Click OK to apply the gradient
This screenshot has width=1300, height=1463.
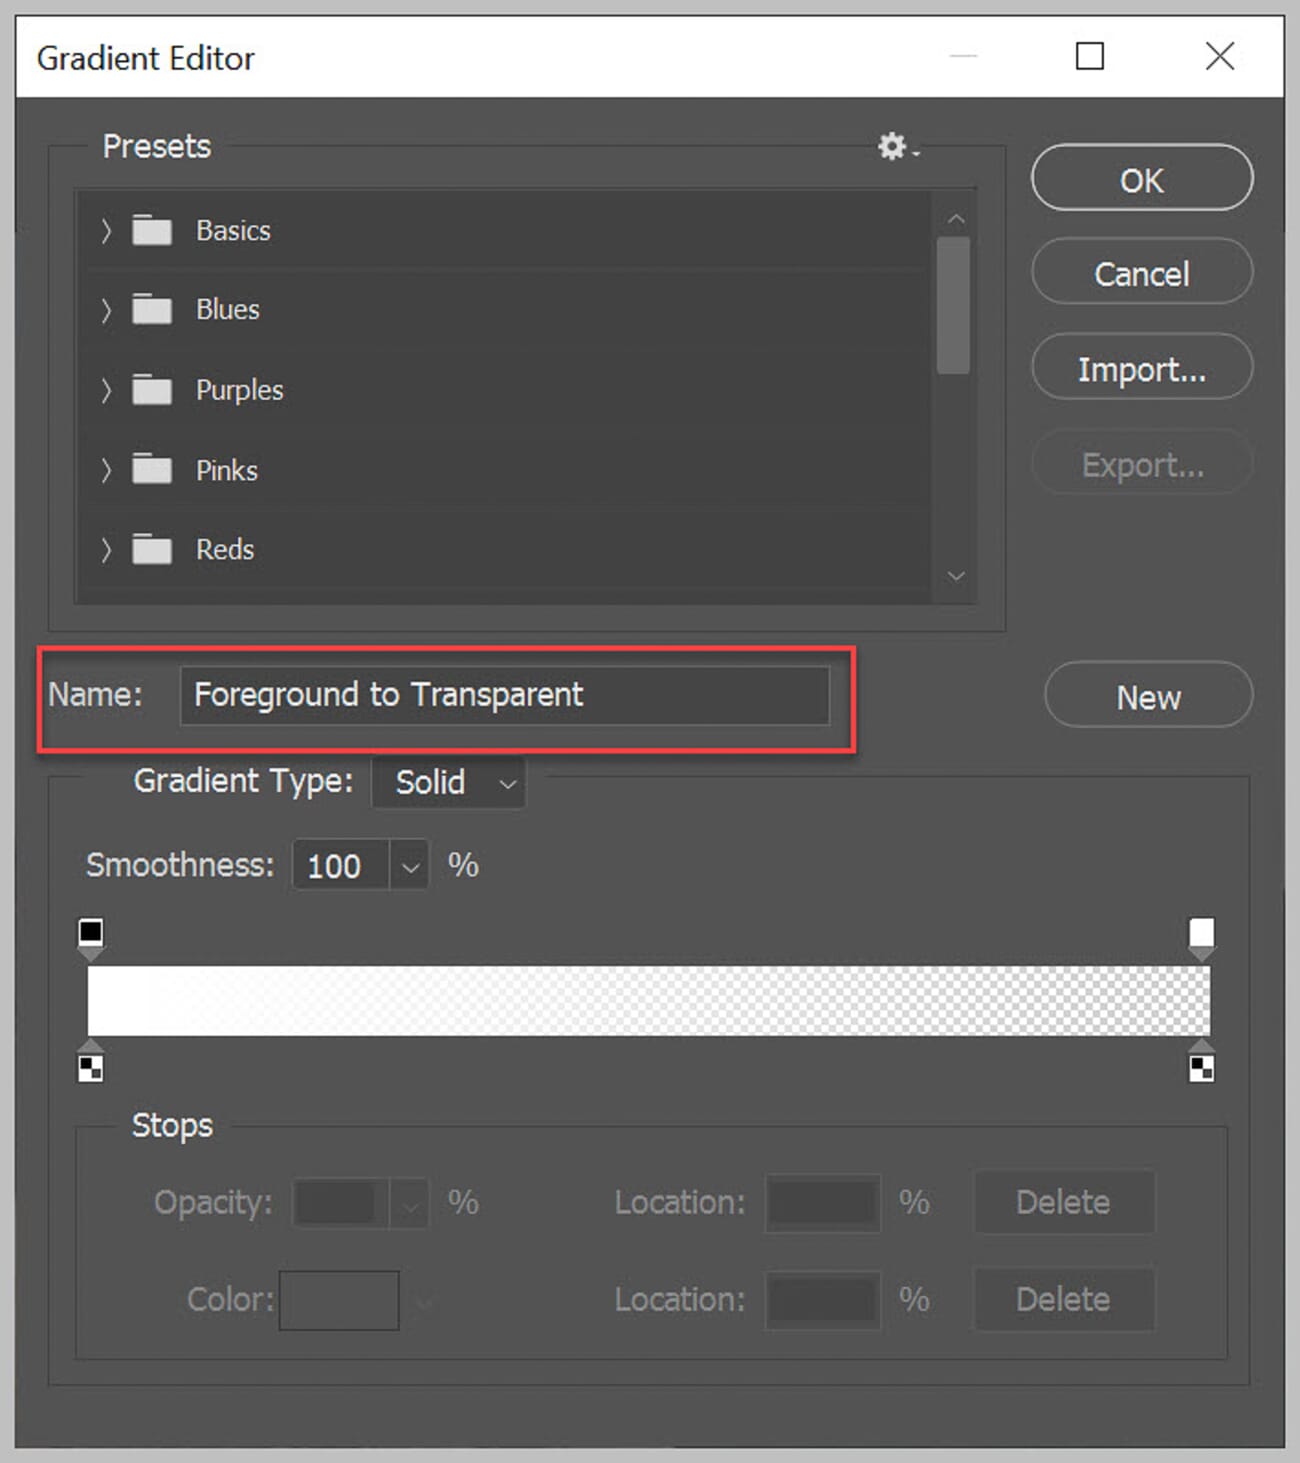coord(1140,180)
